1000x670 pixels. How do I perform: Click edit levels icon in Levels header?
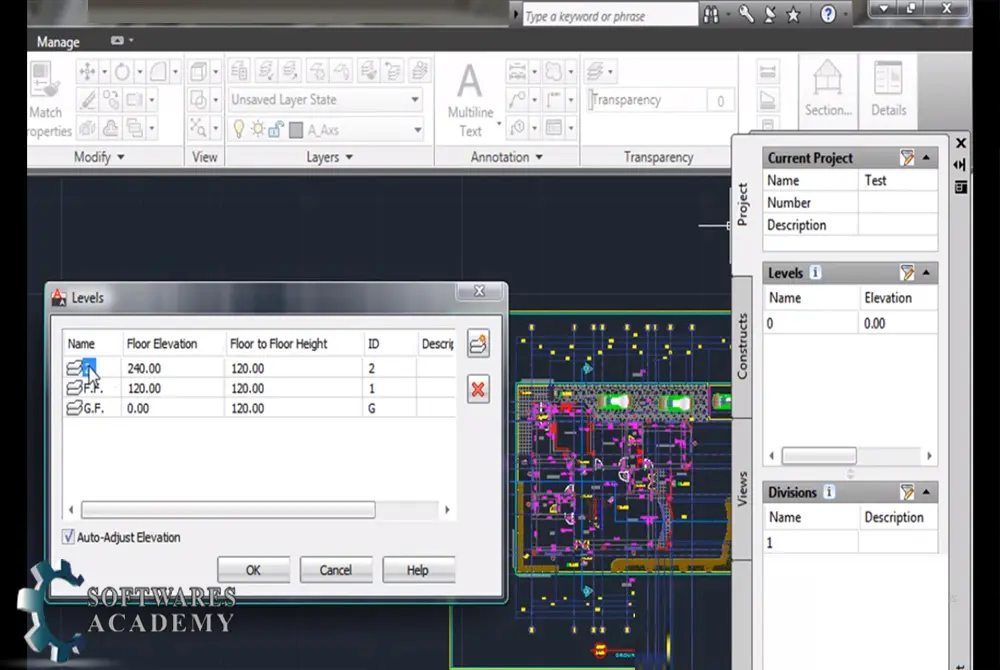coord(907,273)
